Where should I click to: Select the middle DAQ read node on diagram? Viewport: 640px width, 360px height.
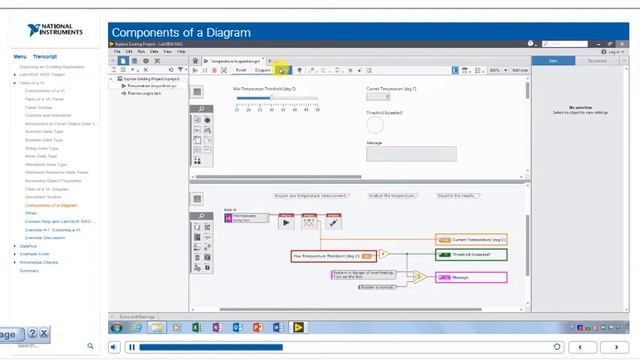tap(309, 222)
